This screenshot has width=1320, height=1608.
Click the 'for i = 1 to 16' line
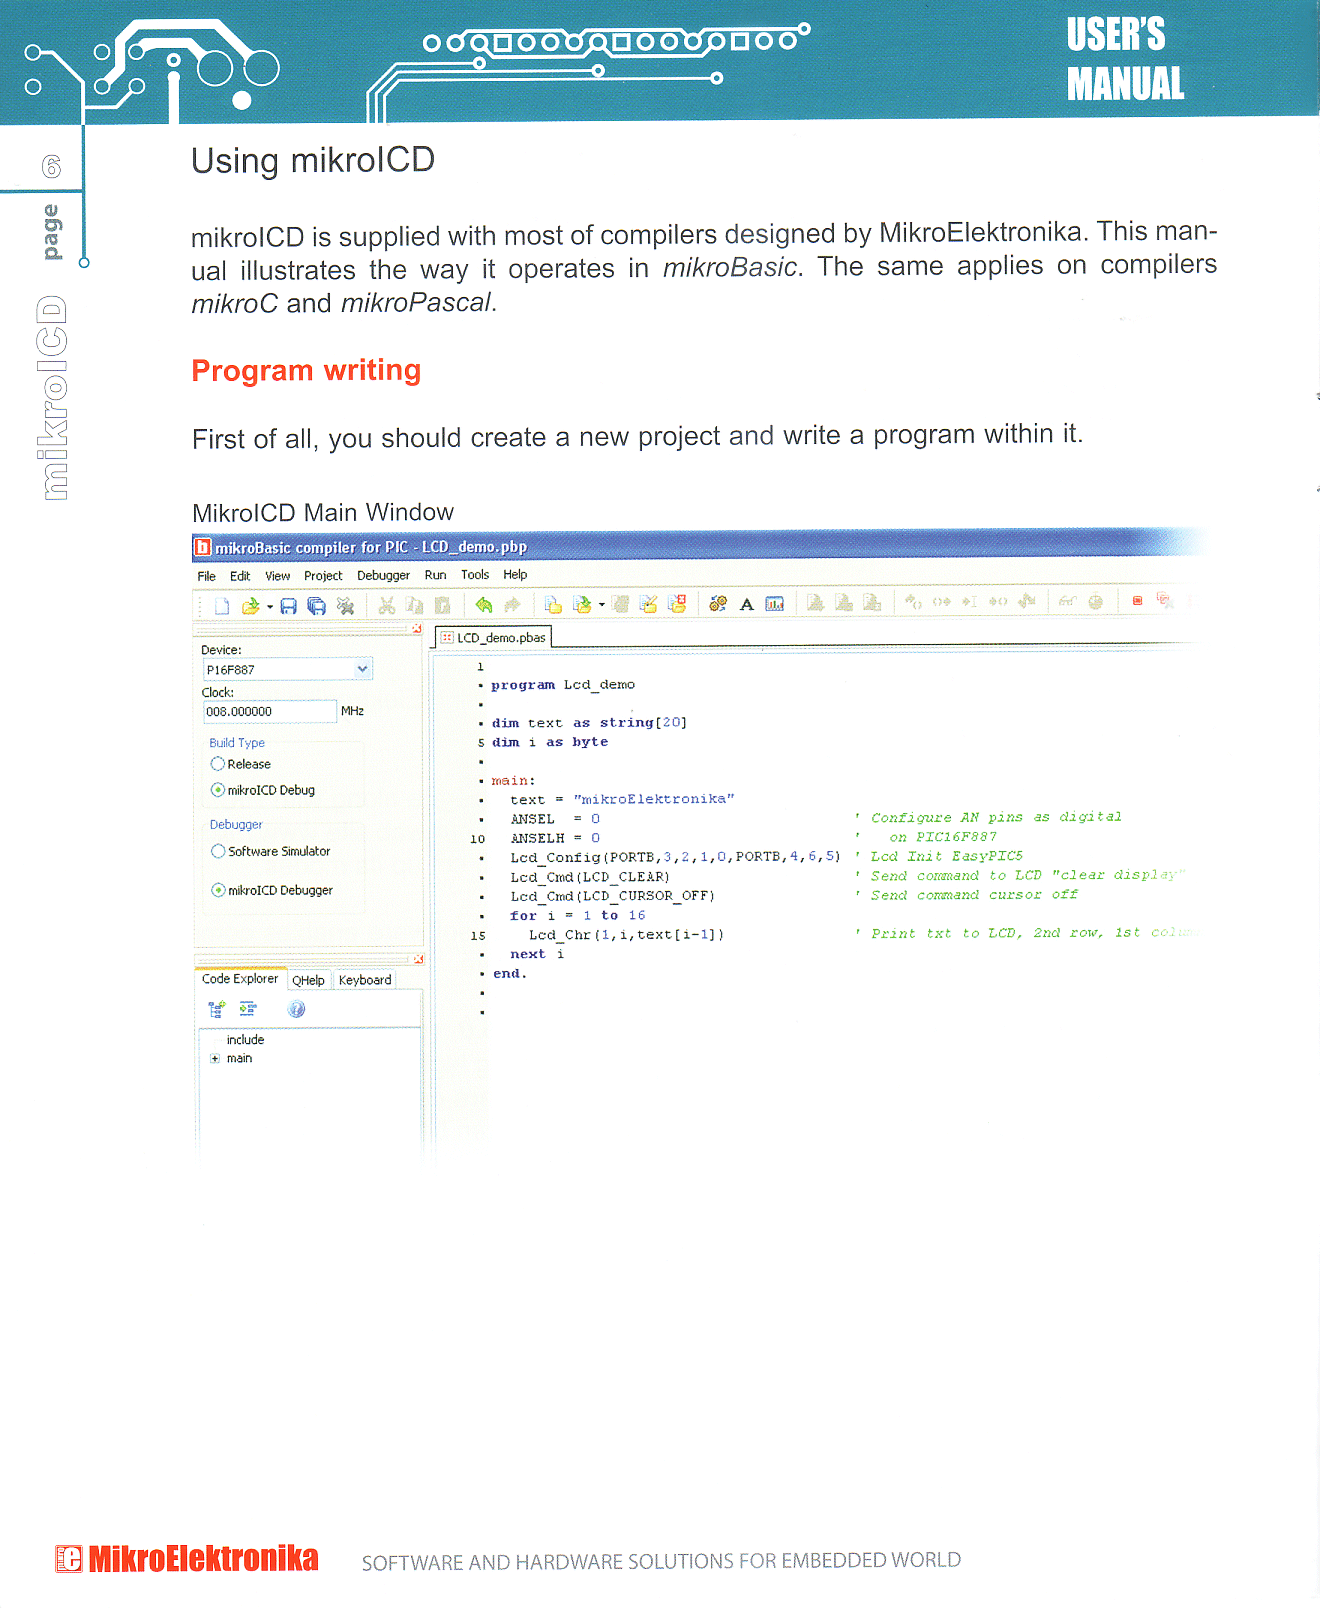click(x=578, y=916)
